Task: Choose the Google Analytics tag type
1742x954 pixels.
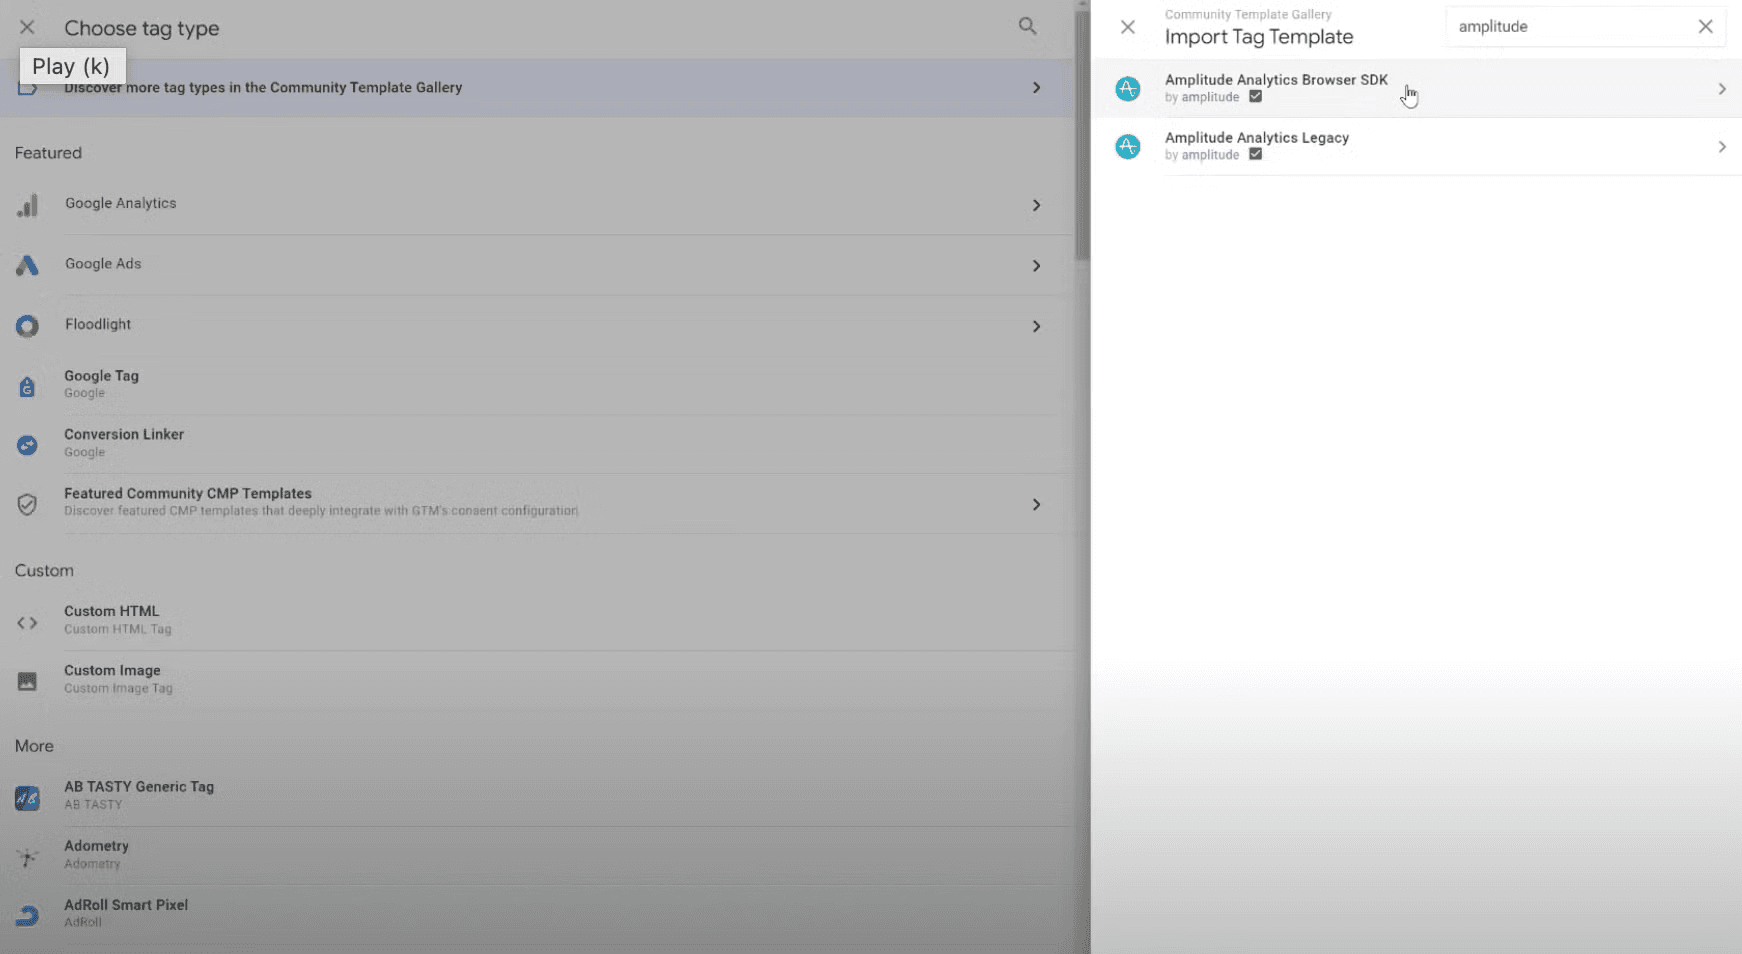Action: (x=537, y=205)
